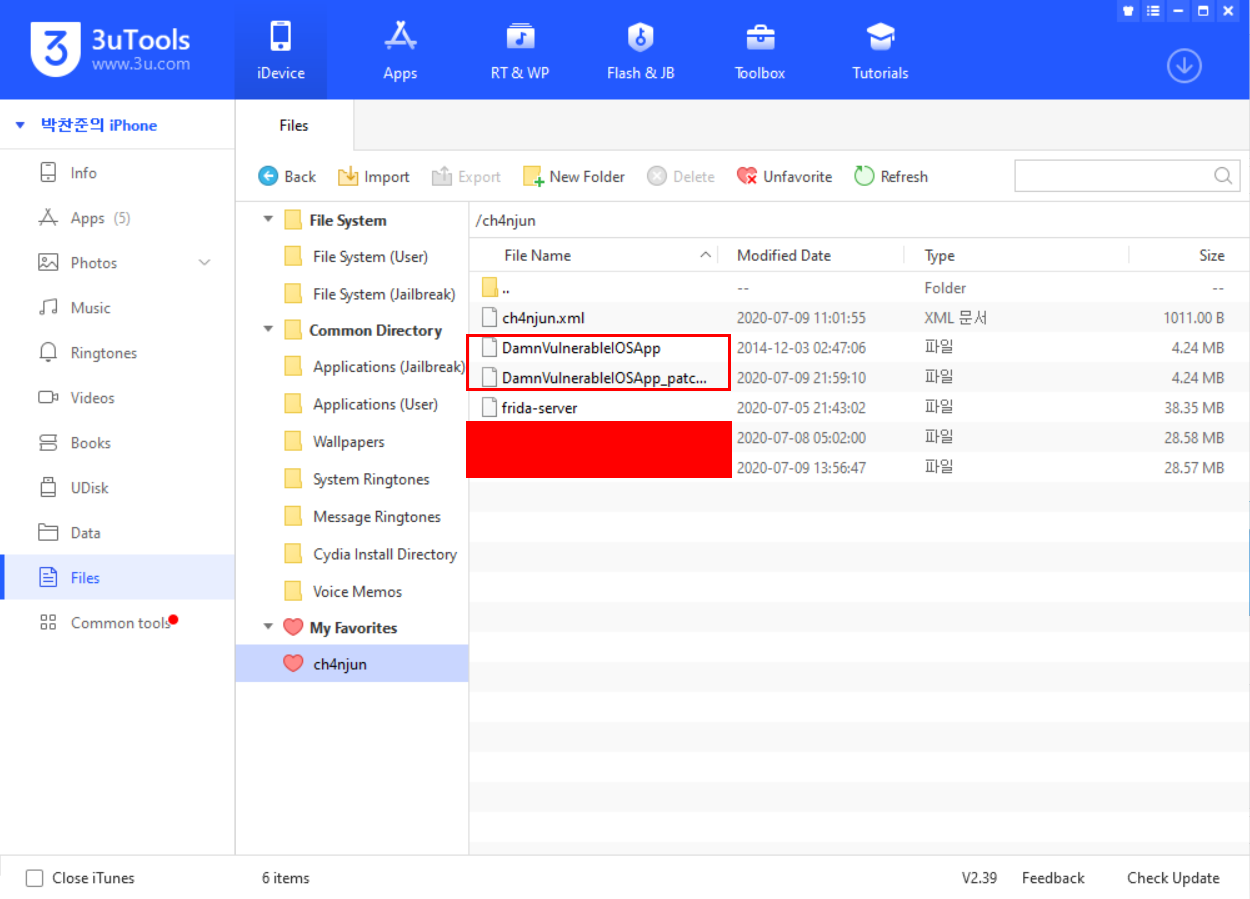
Task: Click the /ch4njun path bar
Action: click(x=859, y=221)
